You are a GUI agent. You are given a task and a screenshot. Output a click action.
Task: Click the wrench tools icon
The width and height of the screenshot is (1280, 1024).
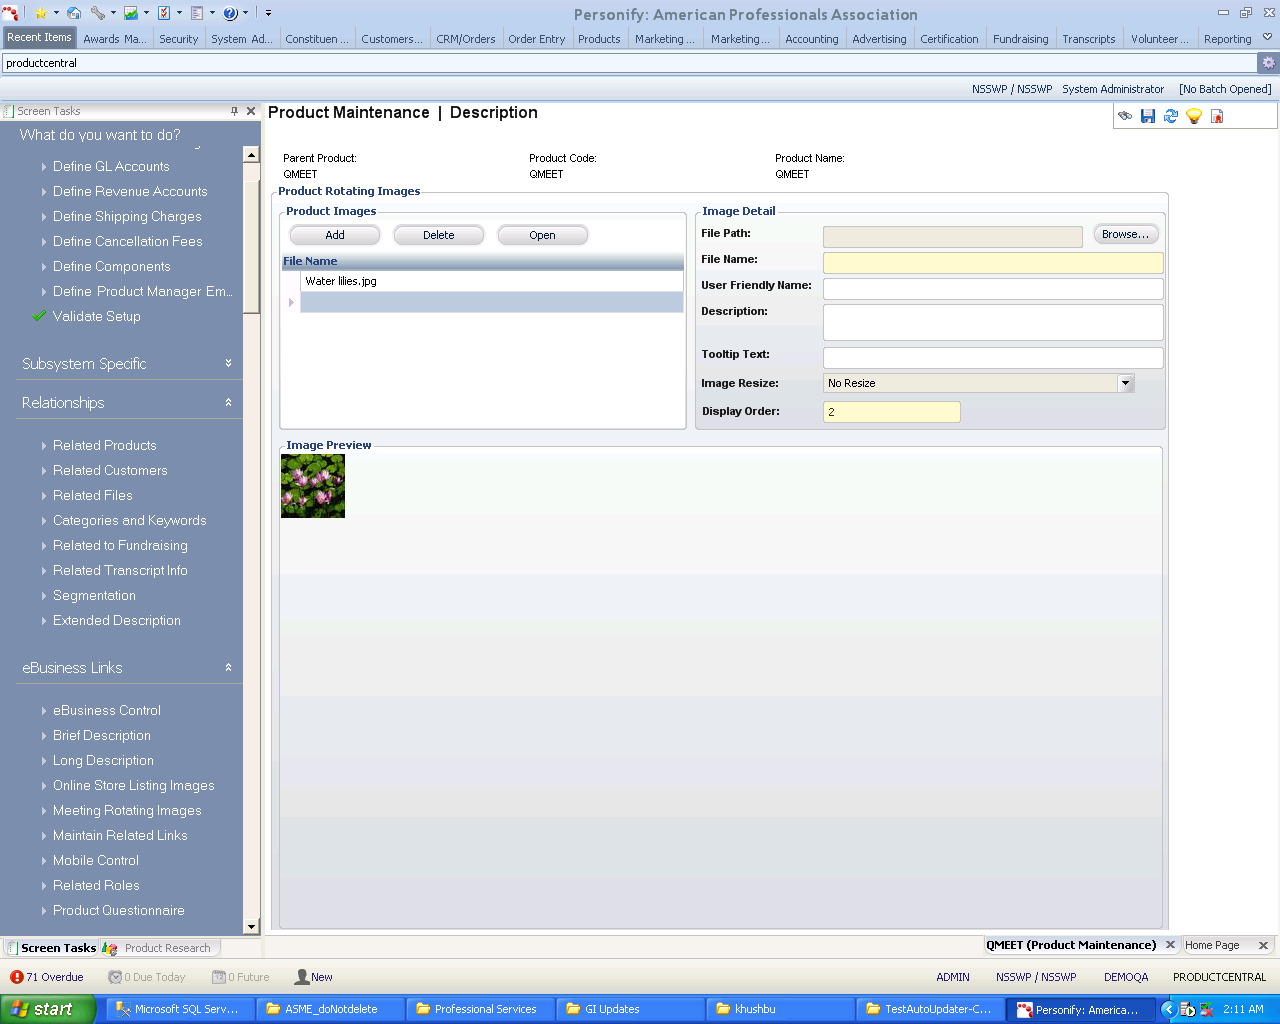coord(97,13)
